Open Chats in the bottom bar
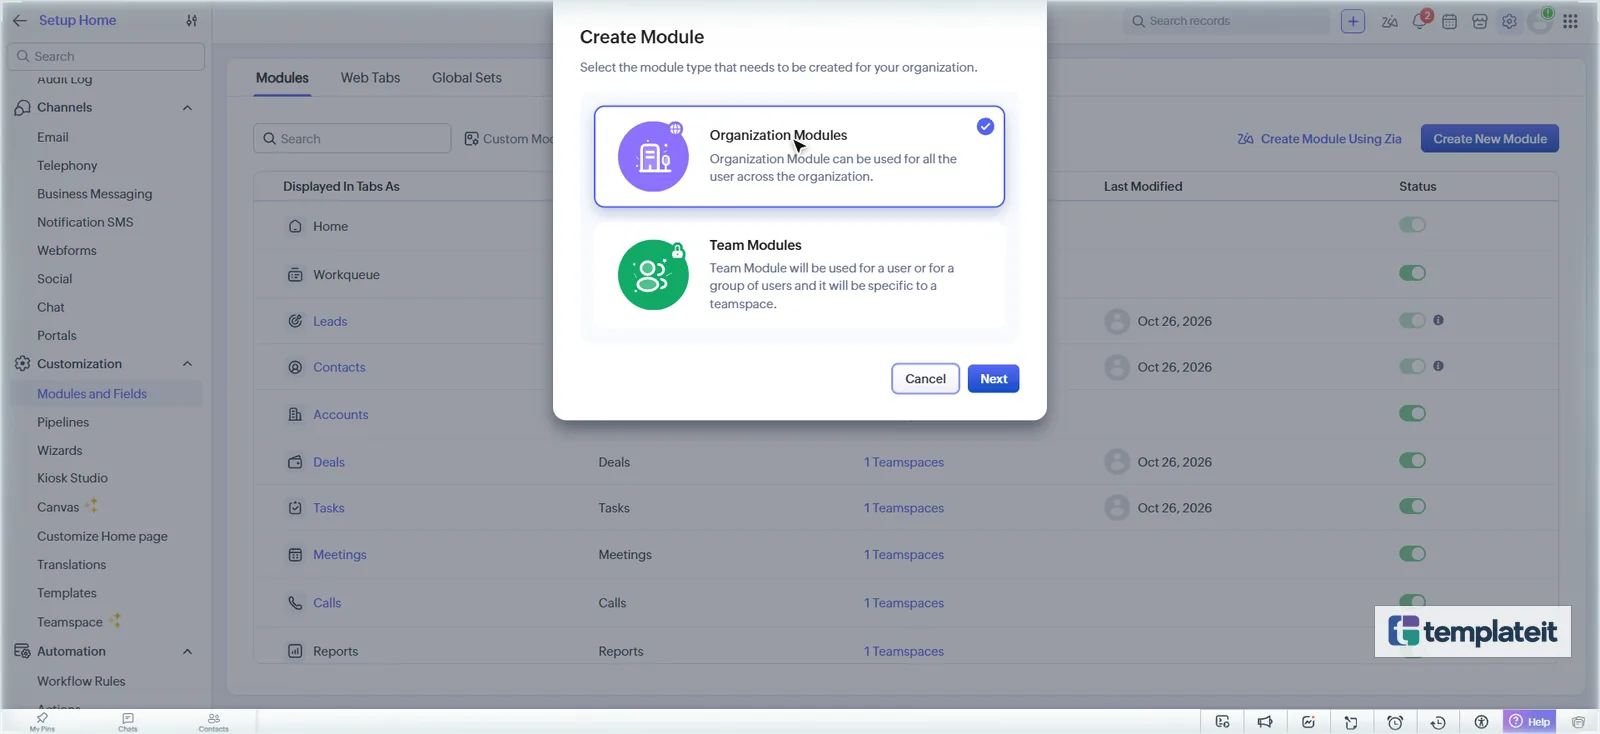 coord(128,722)
